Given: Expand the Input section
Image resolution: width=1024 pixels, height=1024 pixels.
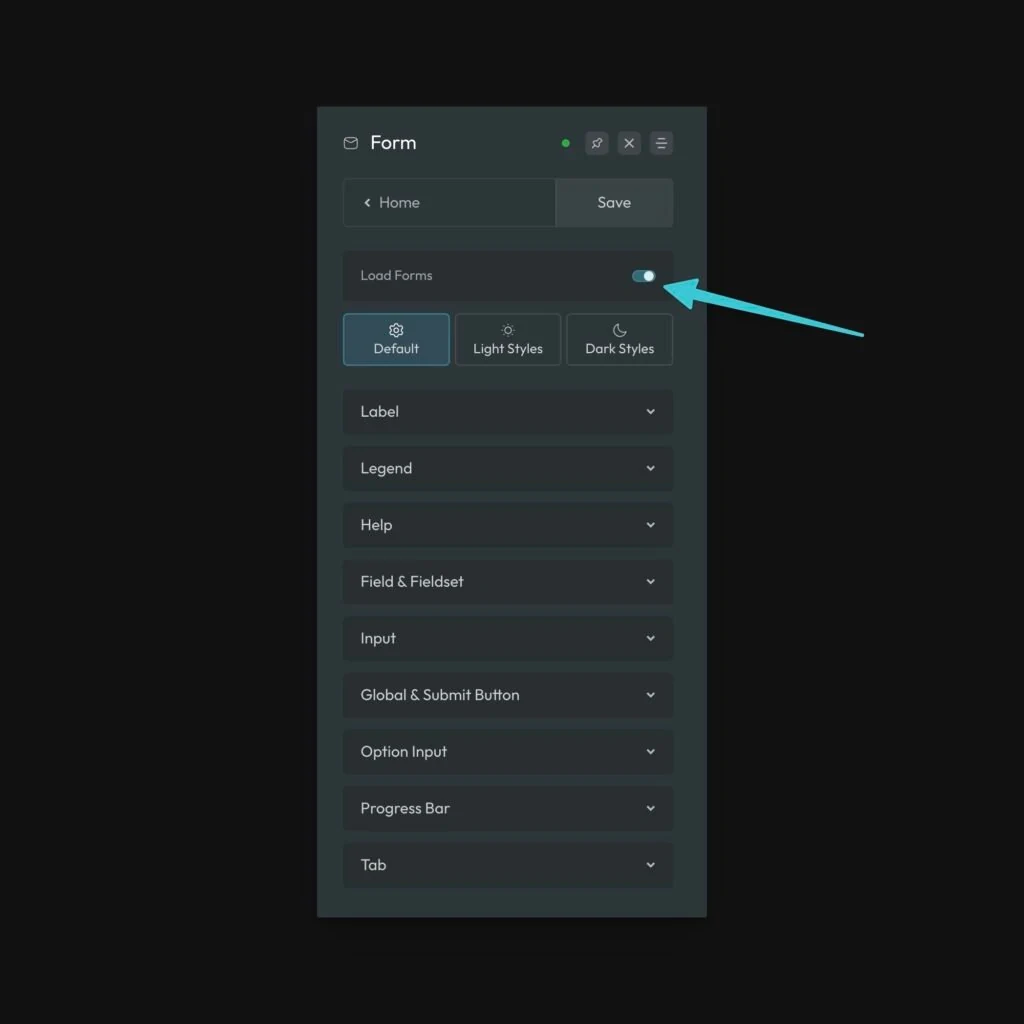Looking at the screenshot, I should coord(508,638).
